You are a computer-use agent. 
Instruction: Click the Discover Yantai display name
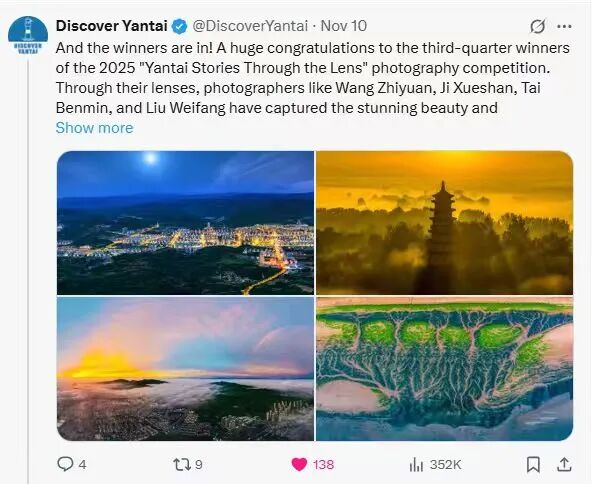pos(111,25)
